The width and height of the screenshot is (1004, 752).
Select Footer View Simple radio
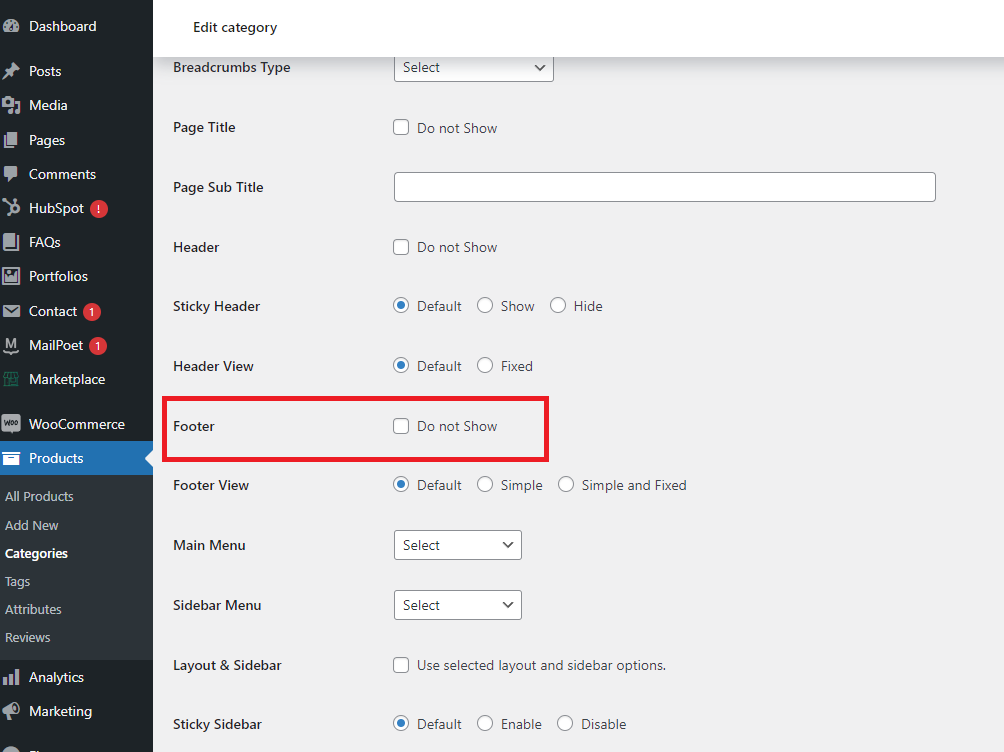click(x=485, y=484)
